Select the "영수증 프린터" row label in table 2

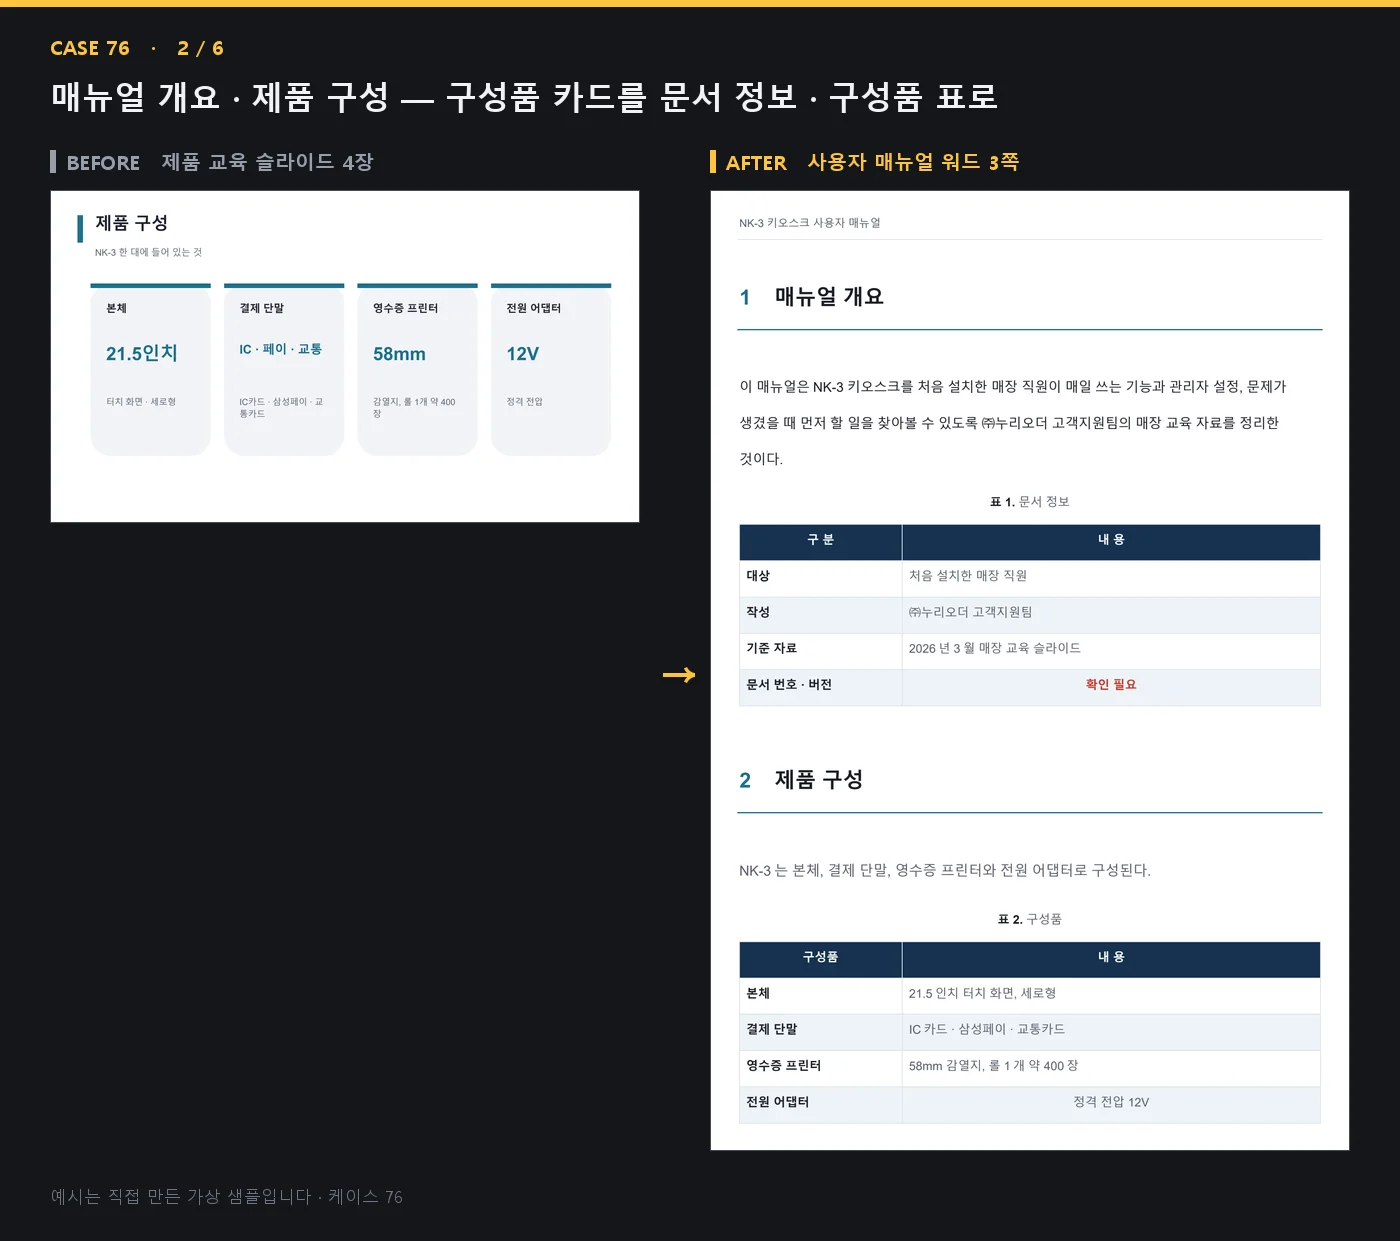click(783, 1066)
